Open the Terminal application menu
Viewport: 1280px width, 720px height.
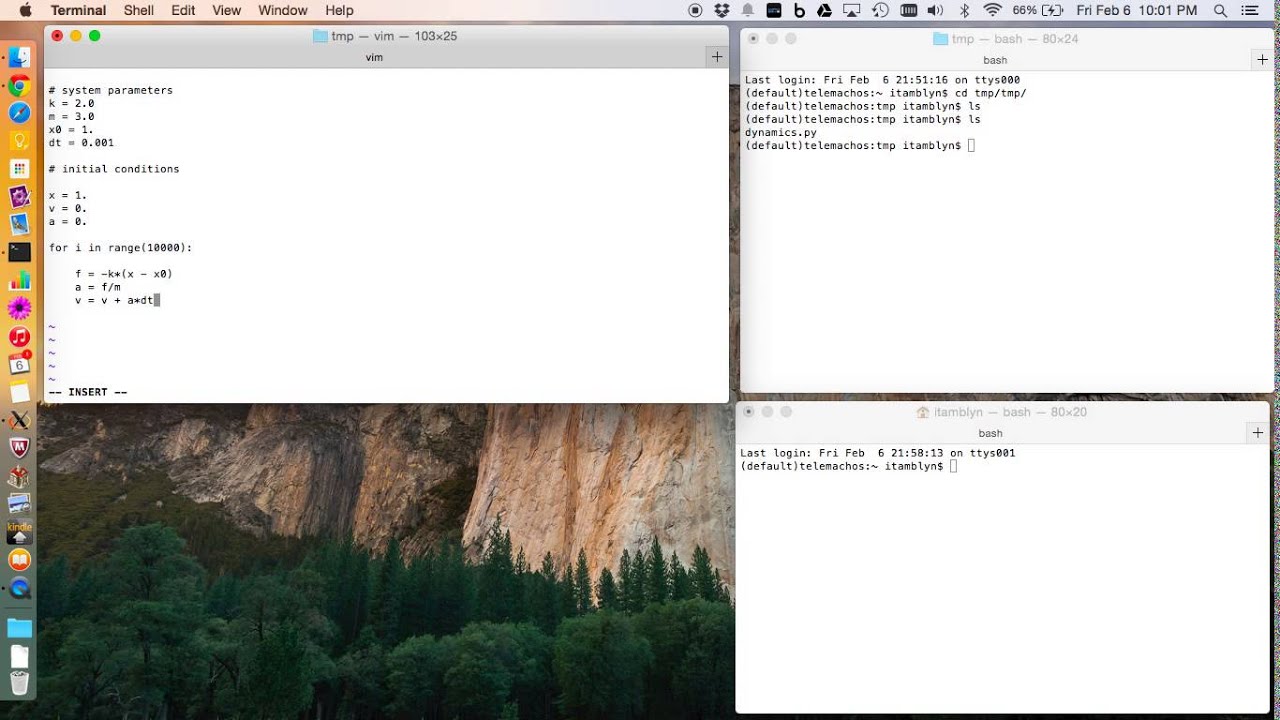point(78,10)
